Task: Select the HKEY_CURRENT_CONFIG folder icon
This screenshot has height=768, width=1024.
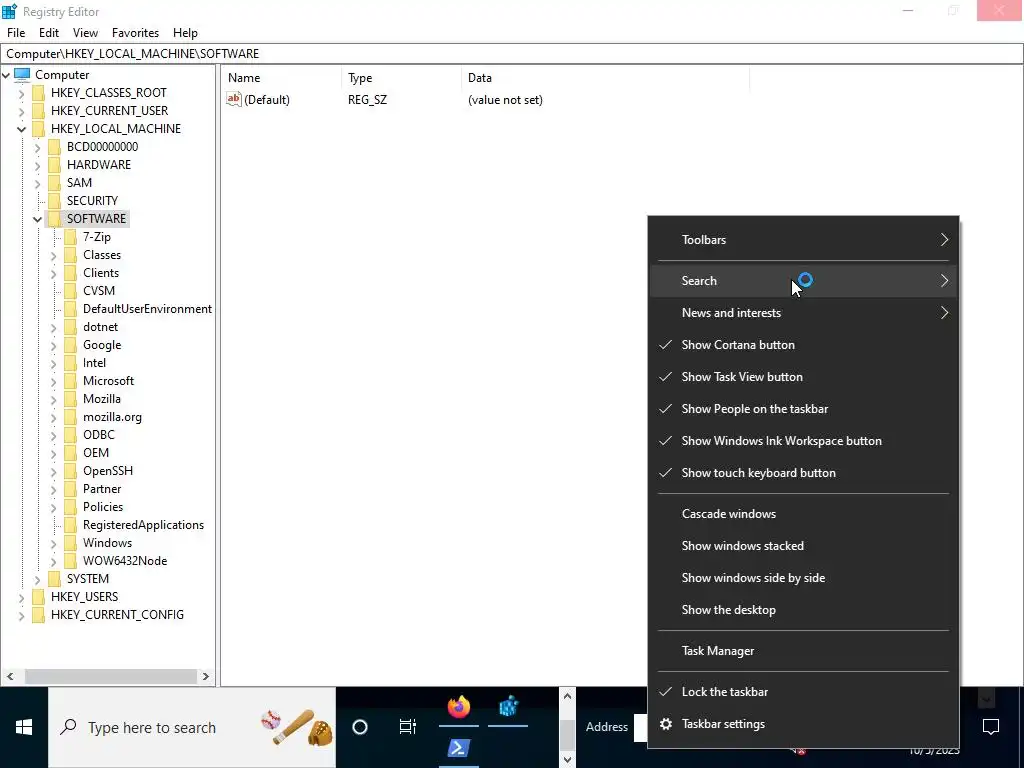Action: [x=39, y=615]
